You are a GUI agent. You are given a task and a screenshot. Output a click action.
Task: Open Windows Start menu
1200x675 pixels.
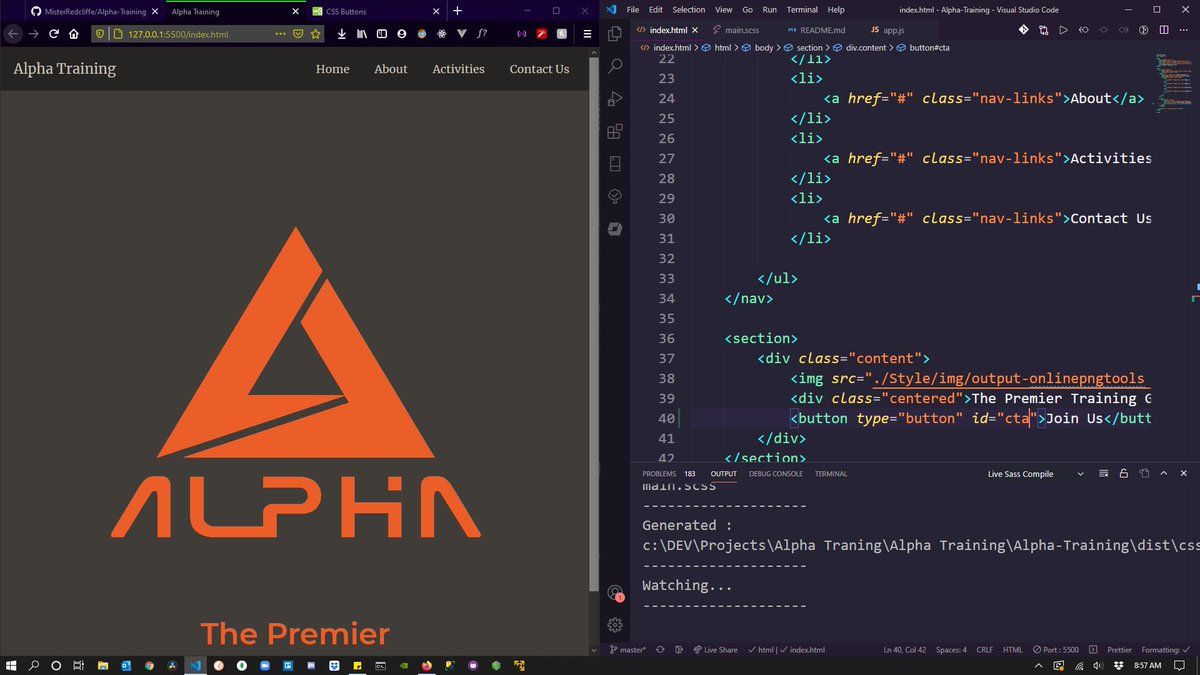[12, 665]
